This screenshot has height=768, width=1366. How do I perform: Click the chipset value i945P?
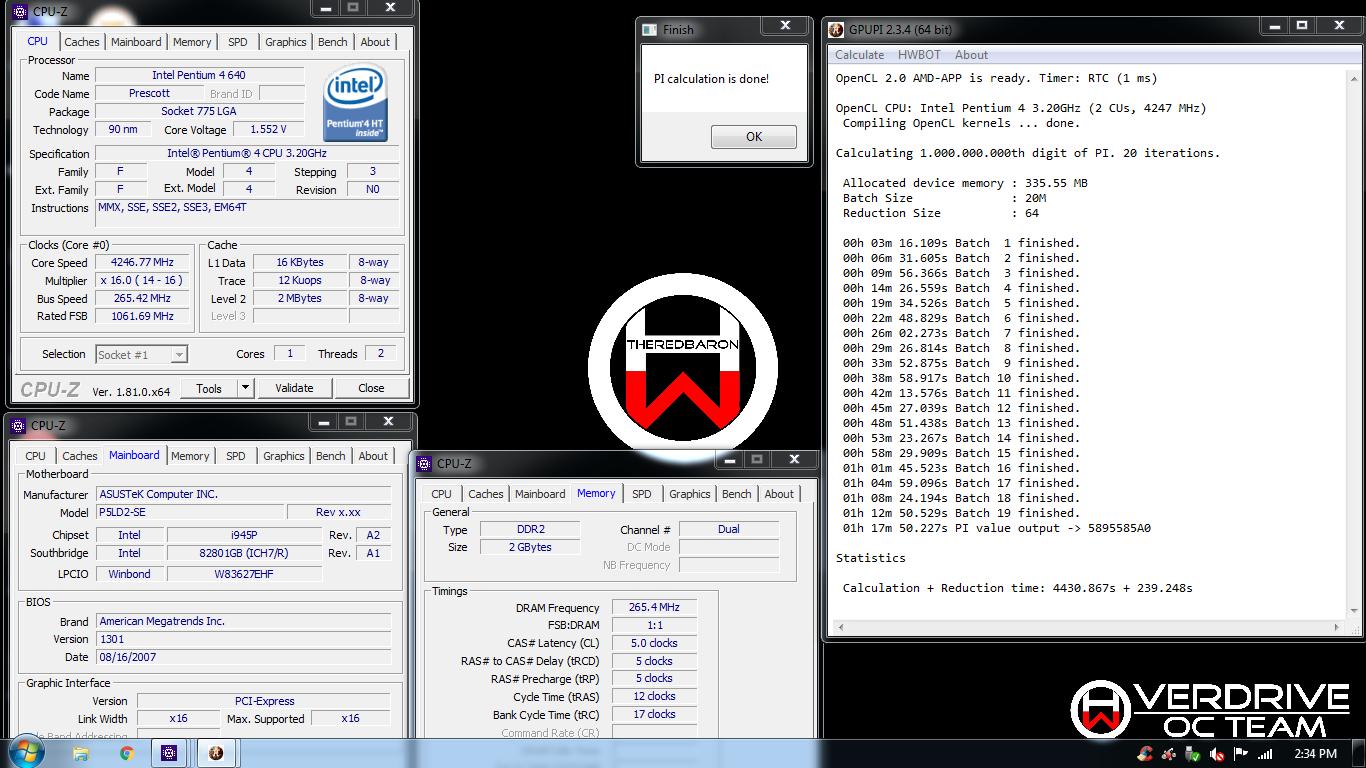(x=243, y=535)
